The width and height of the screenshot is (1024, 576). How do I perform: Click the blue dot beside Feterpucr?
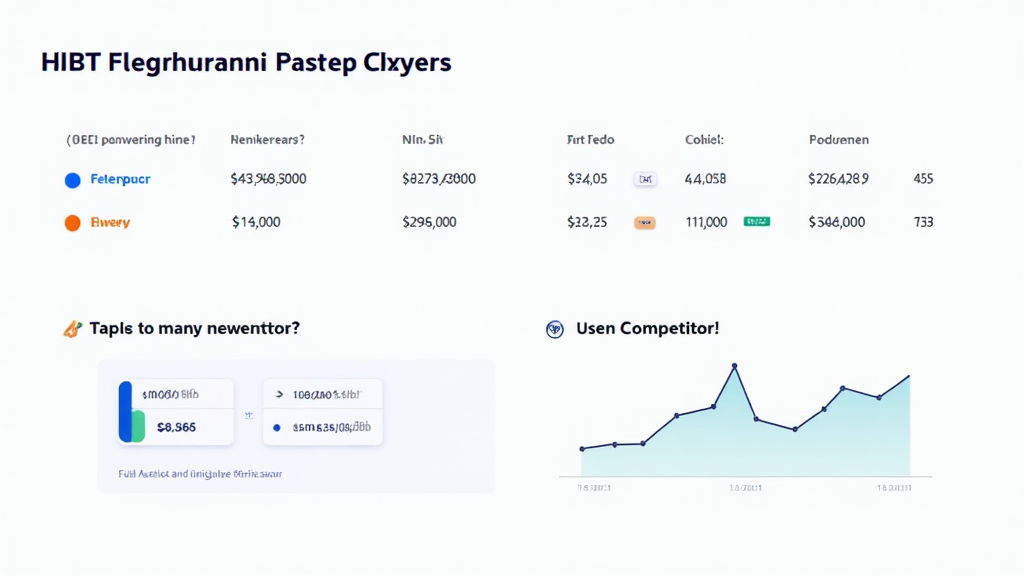coord(72,180)
